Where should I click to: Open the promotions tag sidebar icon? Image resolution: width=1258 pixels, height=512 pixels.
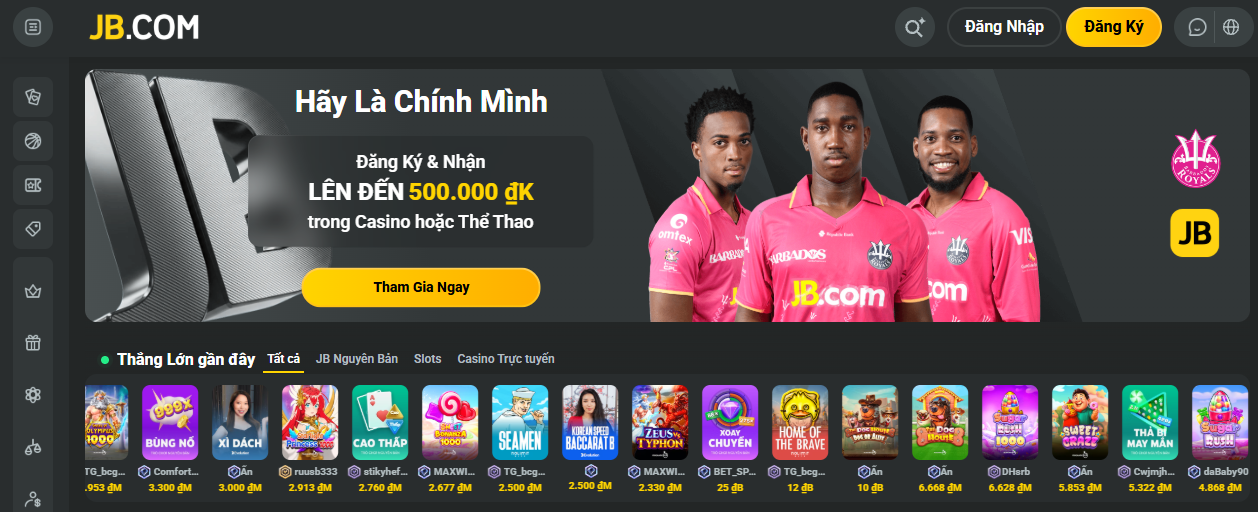pyautogui.click(x=33, y=229)
